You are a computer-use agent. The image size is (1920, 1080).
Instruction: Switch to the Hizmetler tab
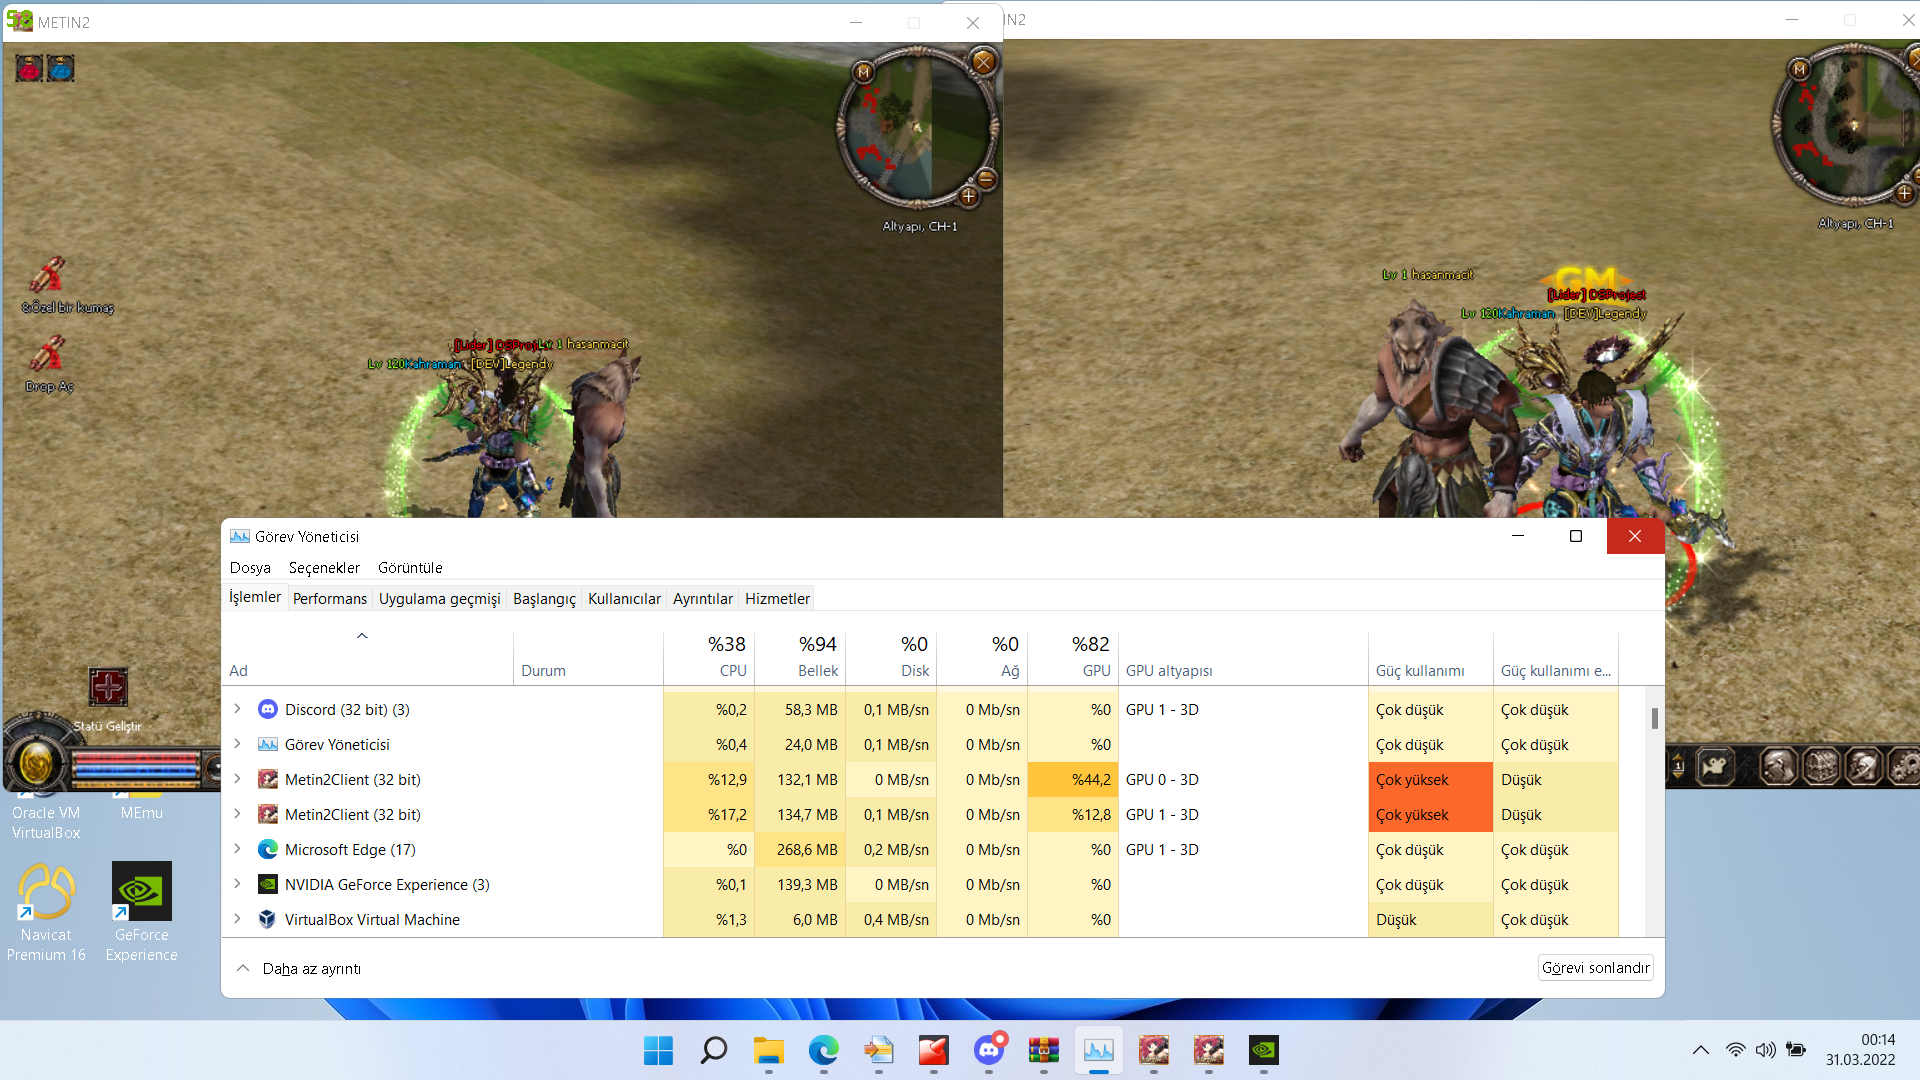tap(777, 598)
